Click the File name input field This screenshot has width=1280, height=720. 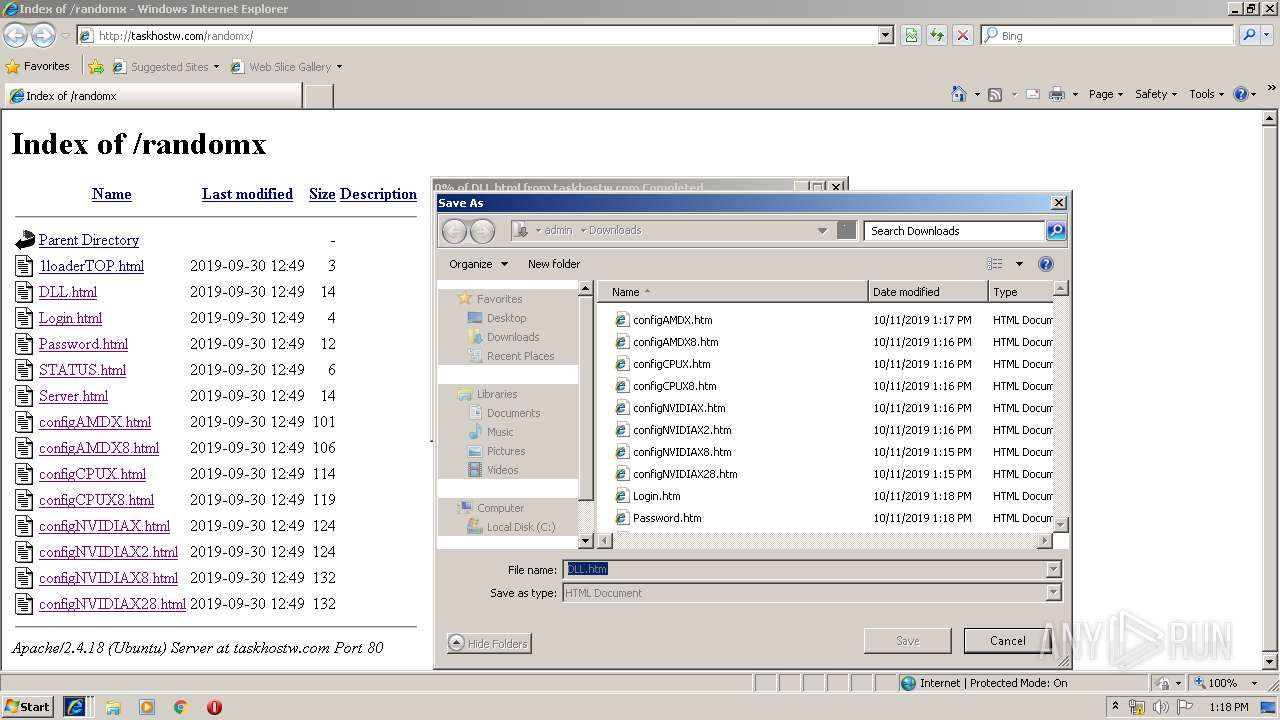click(x=804, y=569)
